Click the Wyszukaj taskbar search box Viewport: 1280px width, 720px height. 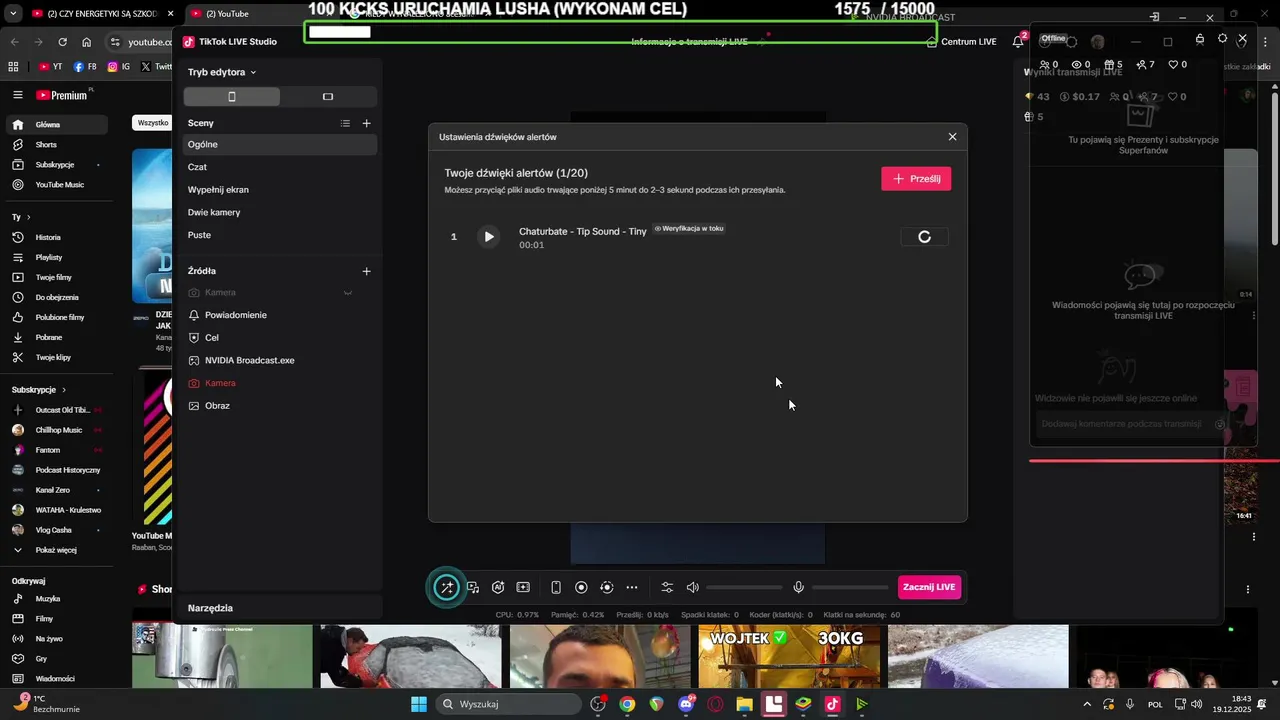pos(509,704)
